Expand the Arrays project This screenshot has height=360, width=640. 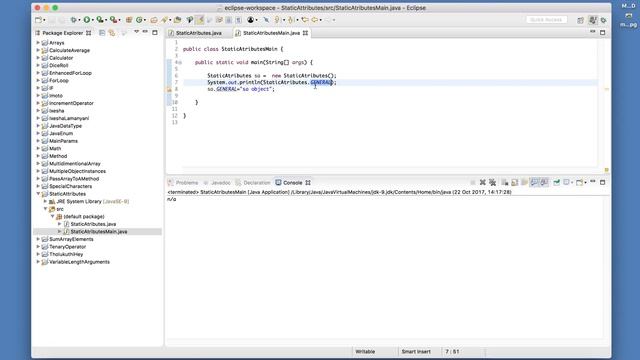pos(38,42)
